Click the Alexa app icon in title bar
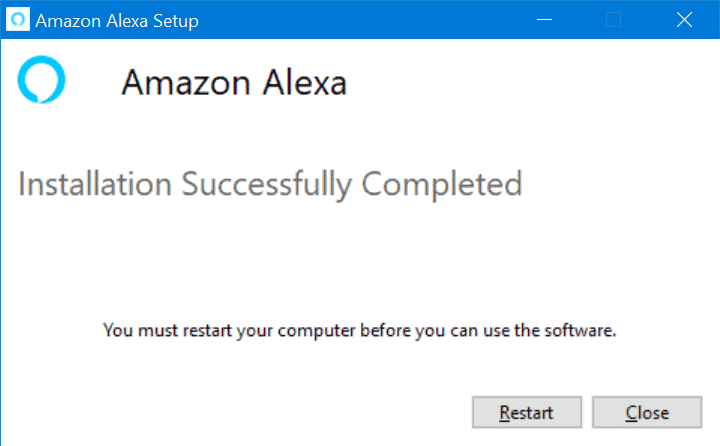Image resolution: width=720 pixels, height=446 pixels. pos(18,20)
